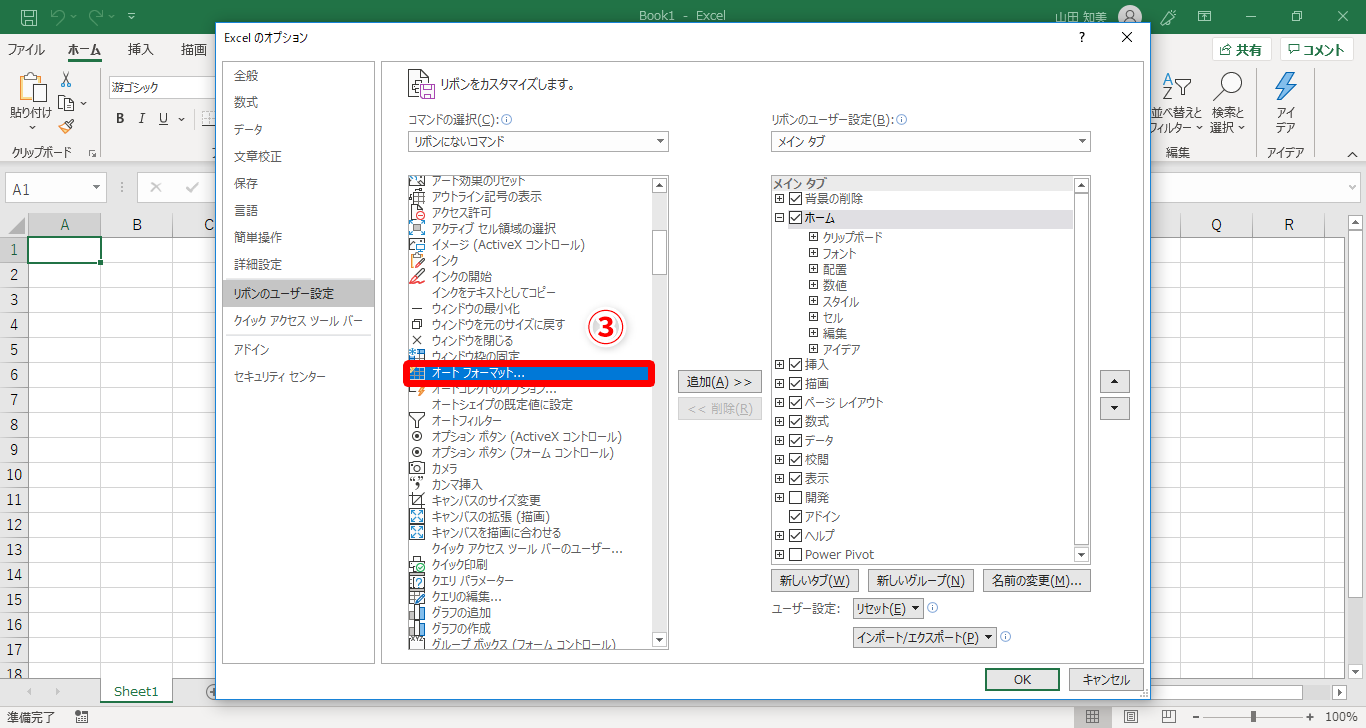1366x728 pixels.
Task: Open the インポート/エクスポート dropdown button
Action: pyautogui.click(x=925, y=638)
